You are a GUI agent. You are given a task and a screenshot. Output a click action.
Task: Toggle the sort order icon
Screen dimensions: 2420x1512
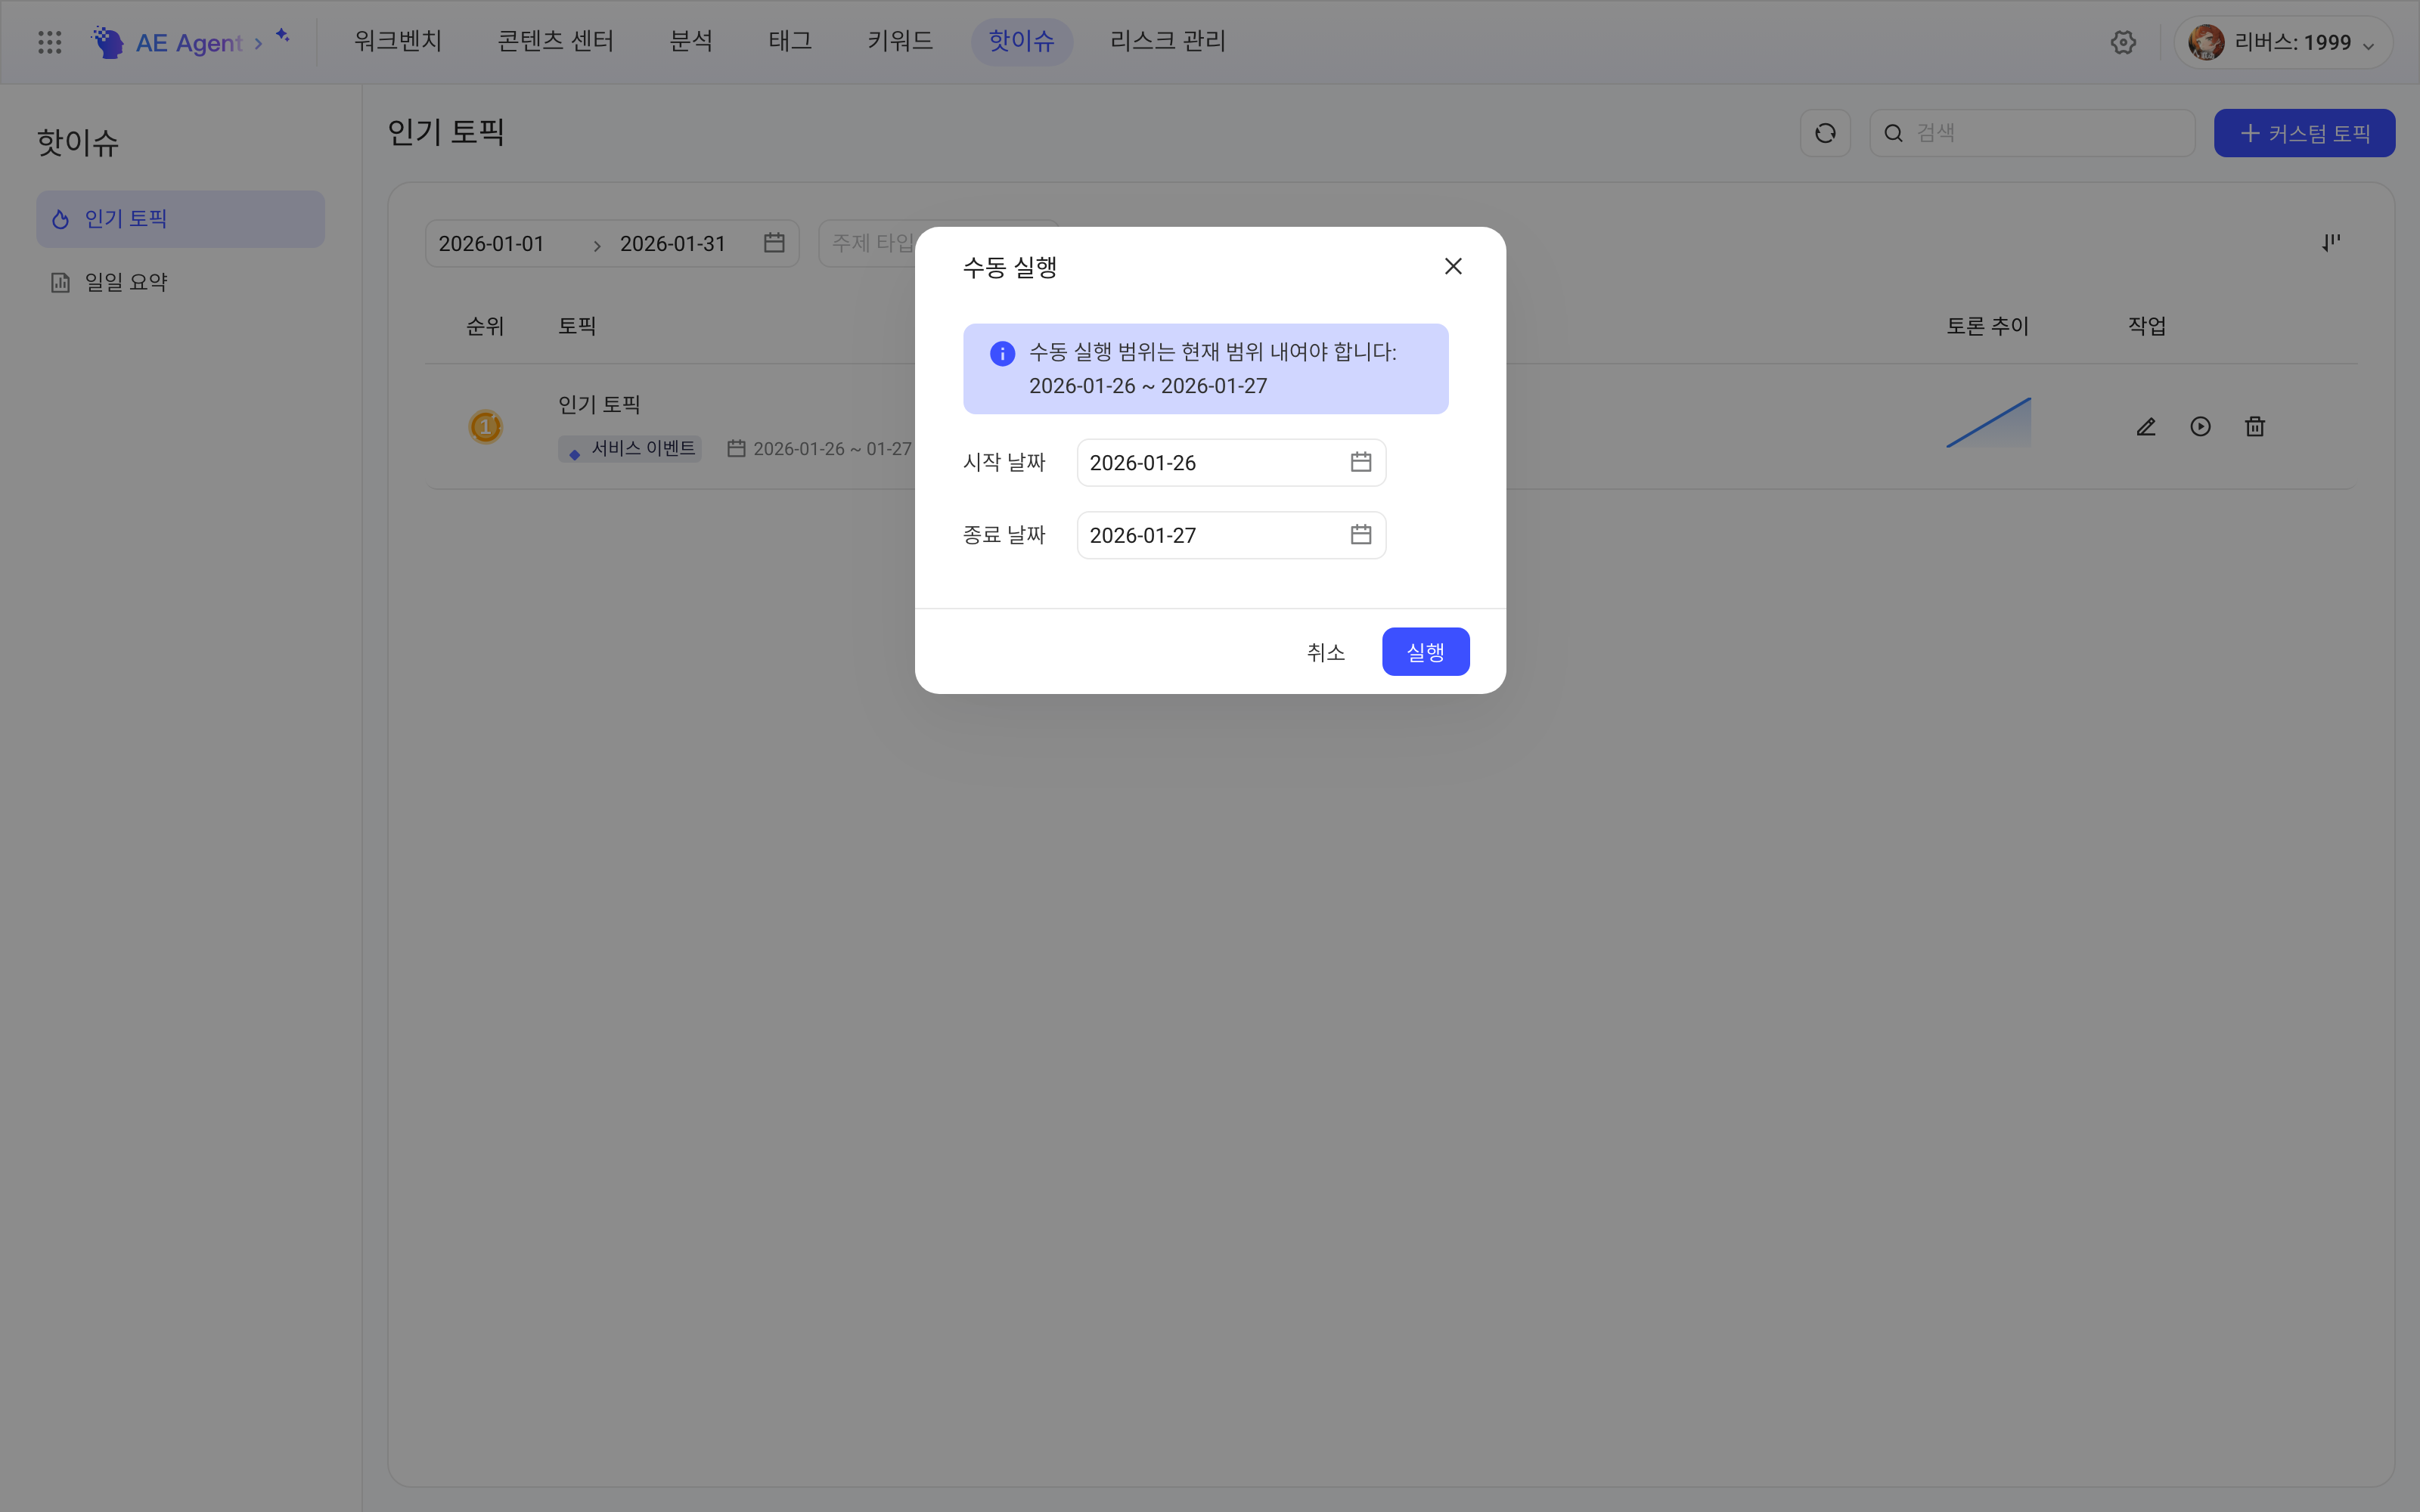(2331, 243)
